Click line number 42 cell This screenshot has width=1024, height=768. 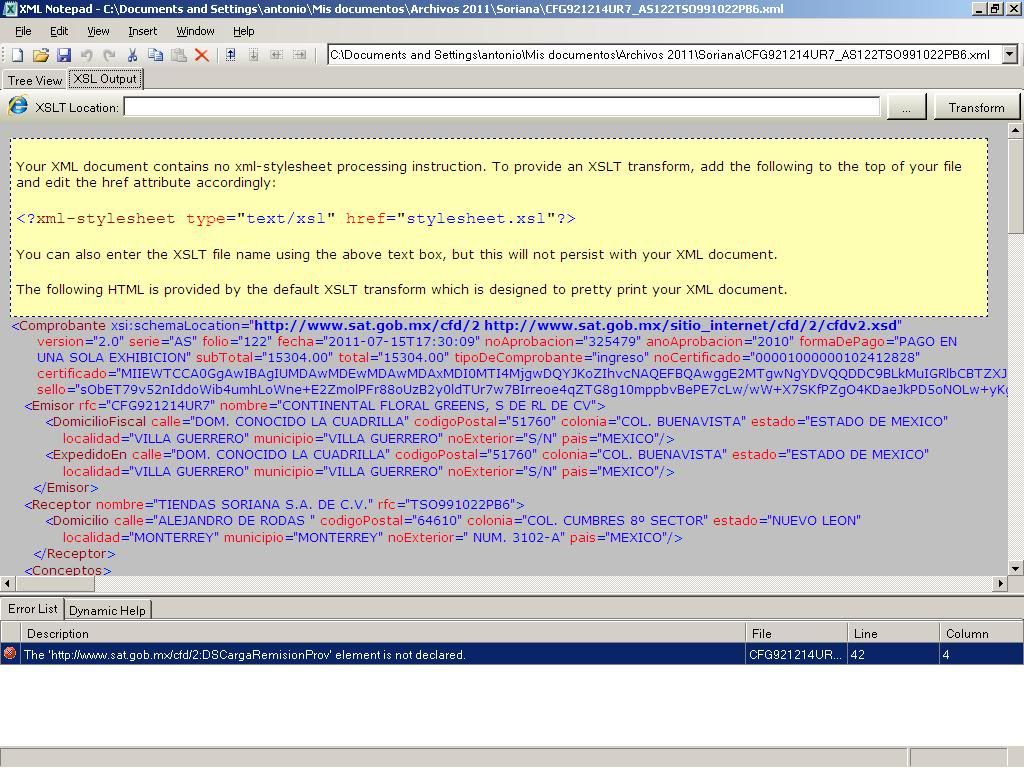tap(893, 654)
